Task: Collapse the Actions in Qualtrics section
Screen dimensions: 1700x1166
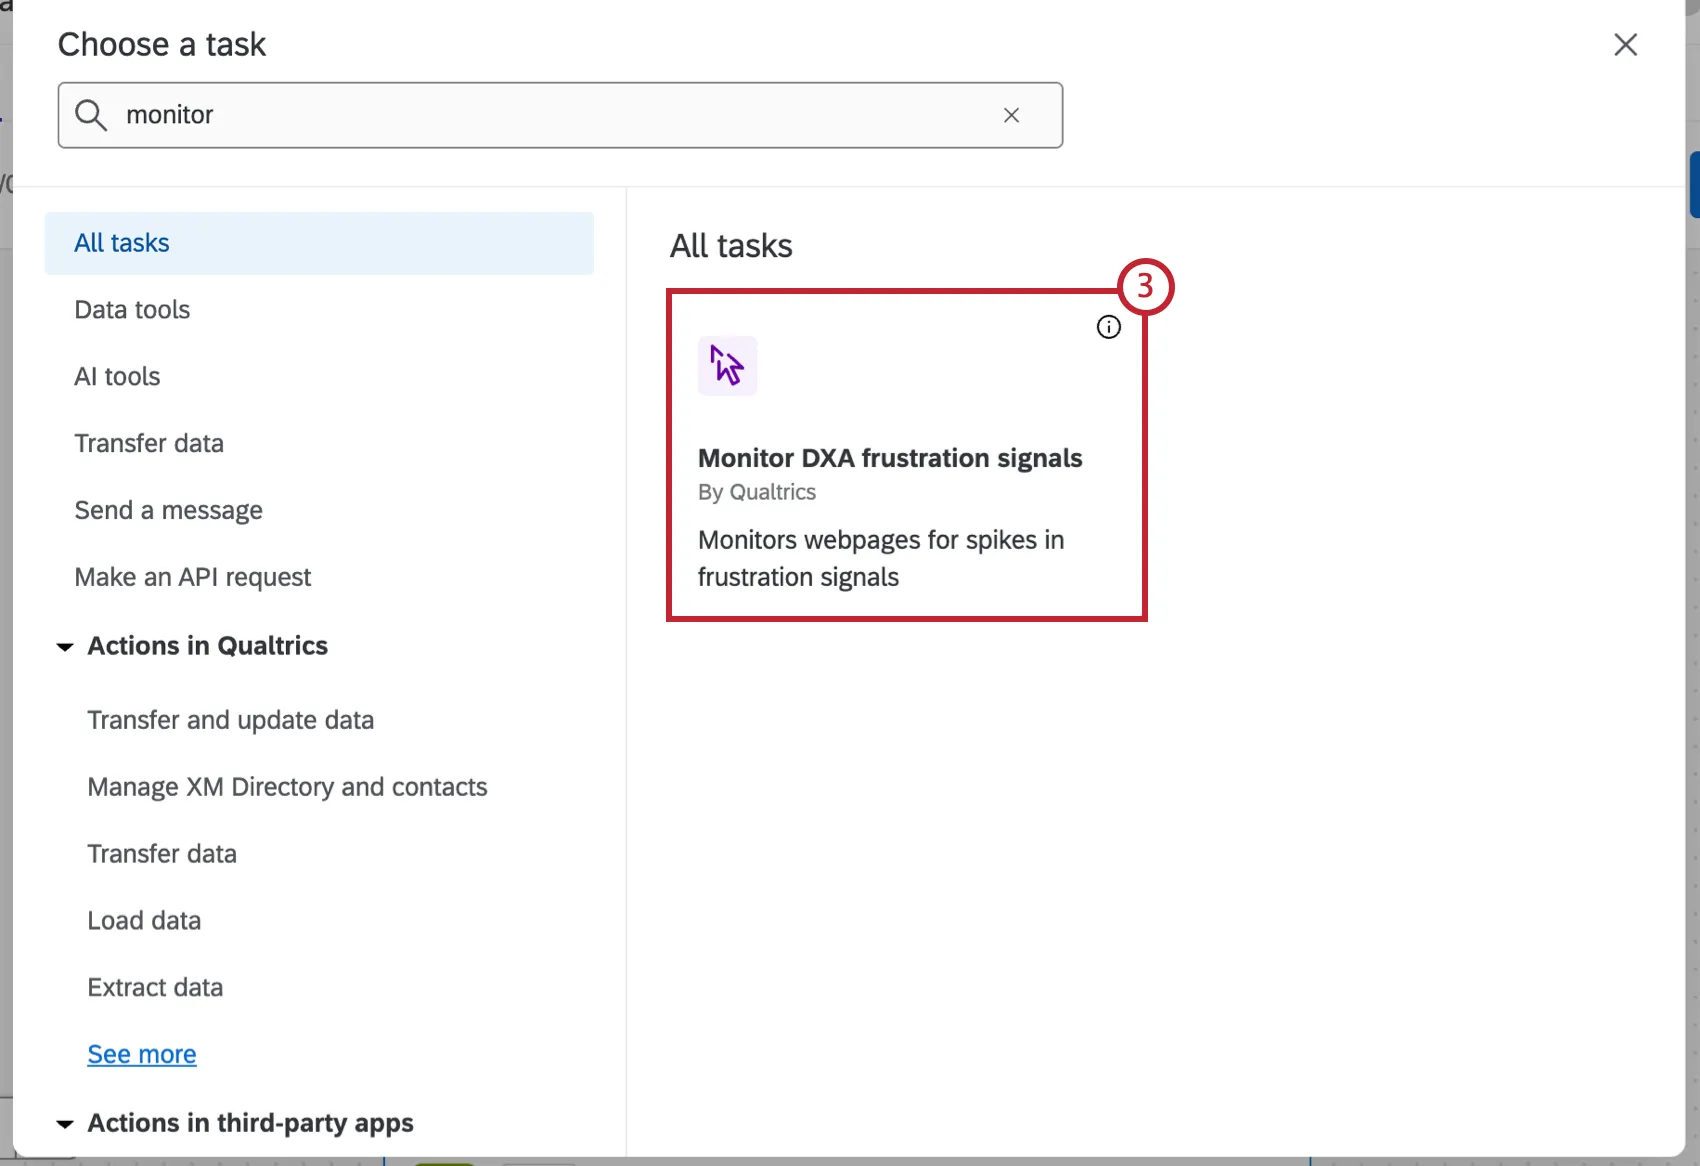Action: (65, 647)
